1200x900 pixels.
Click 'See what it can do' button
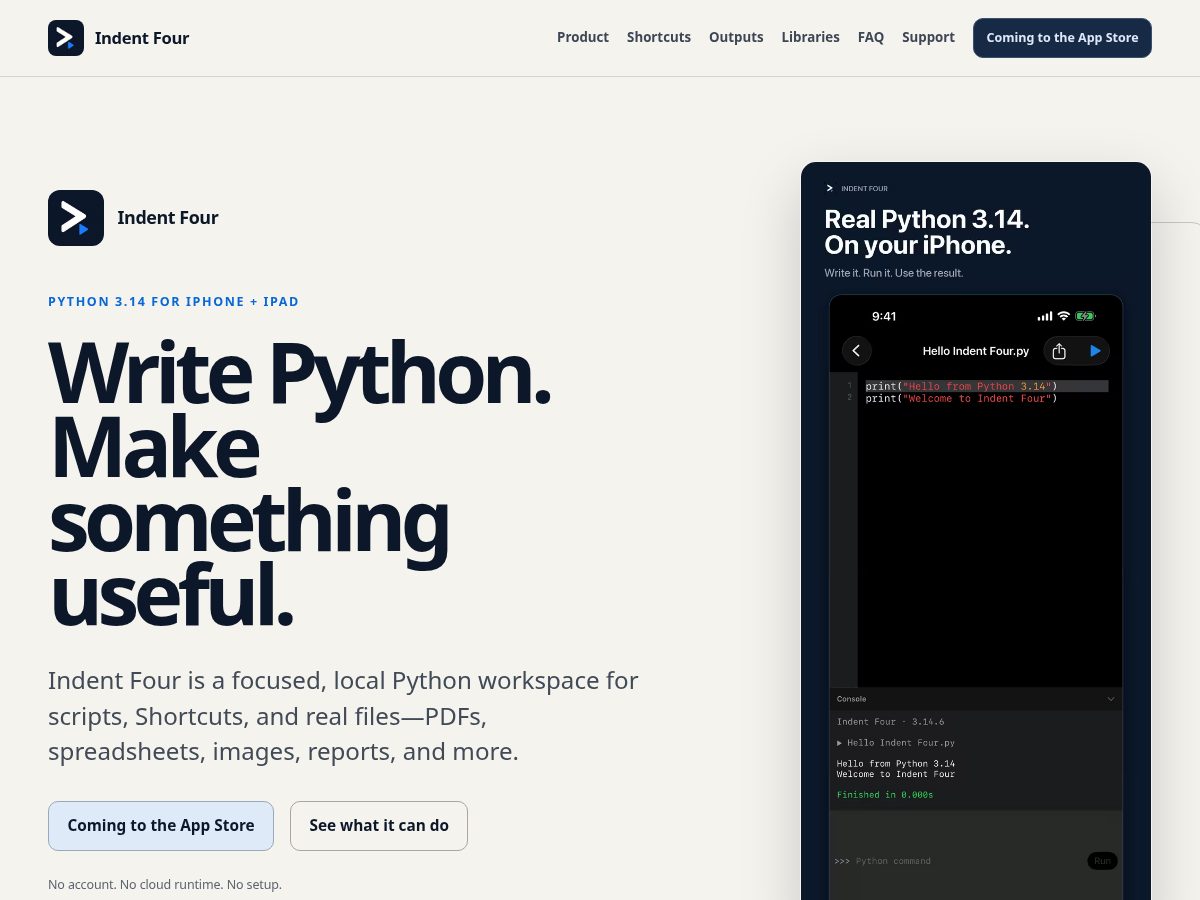click(x=379, y=826)
